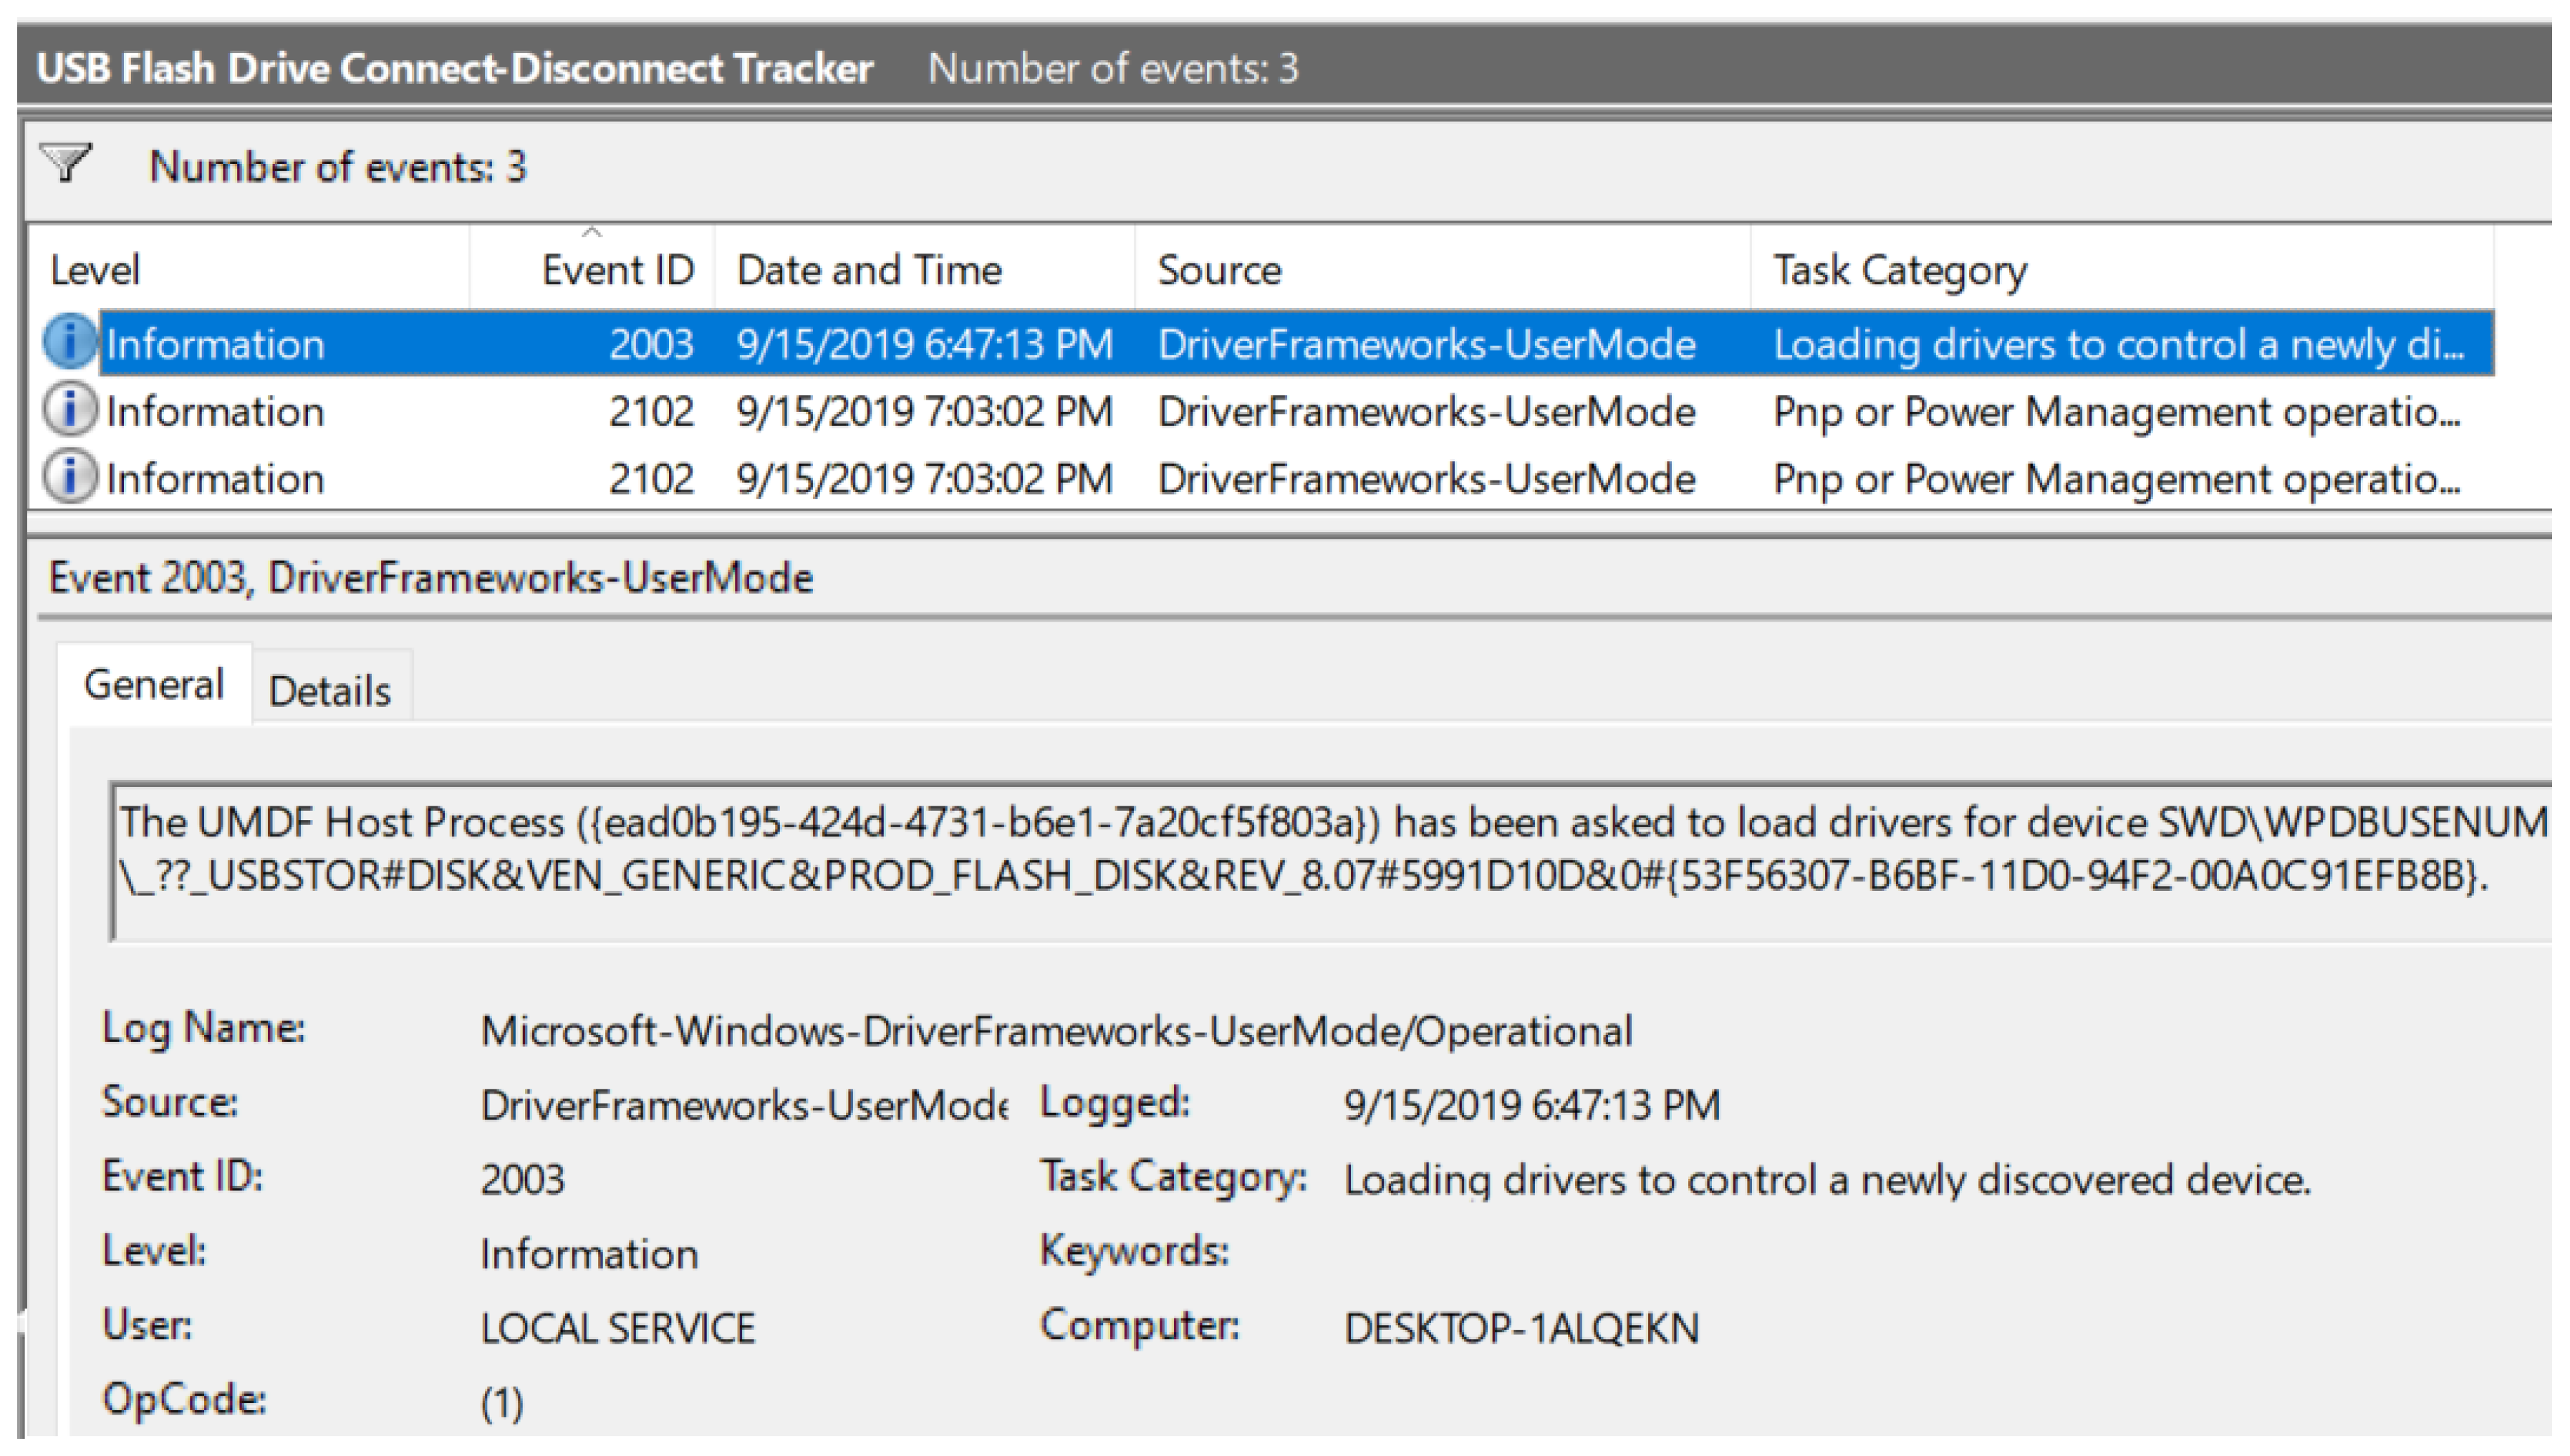Click the UMDF Host Process description text box
This screenshot has width=2570, height=1456.
[x=1300, y=850]
